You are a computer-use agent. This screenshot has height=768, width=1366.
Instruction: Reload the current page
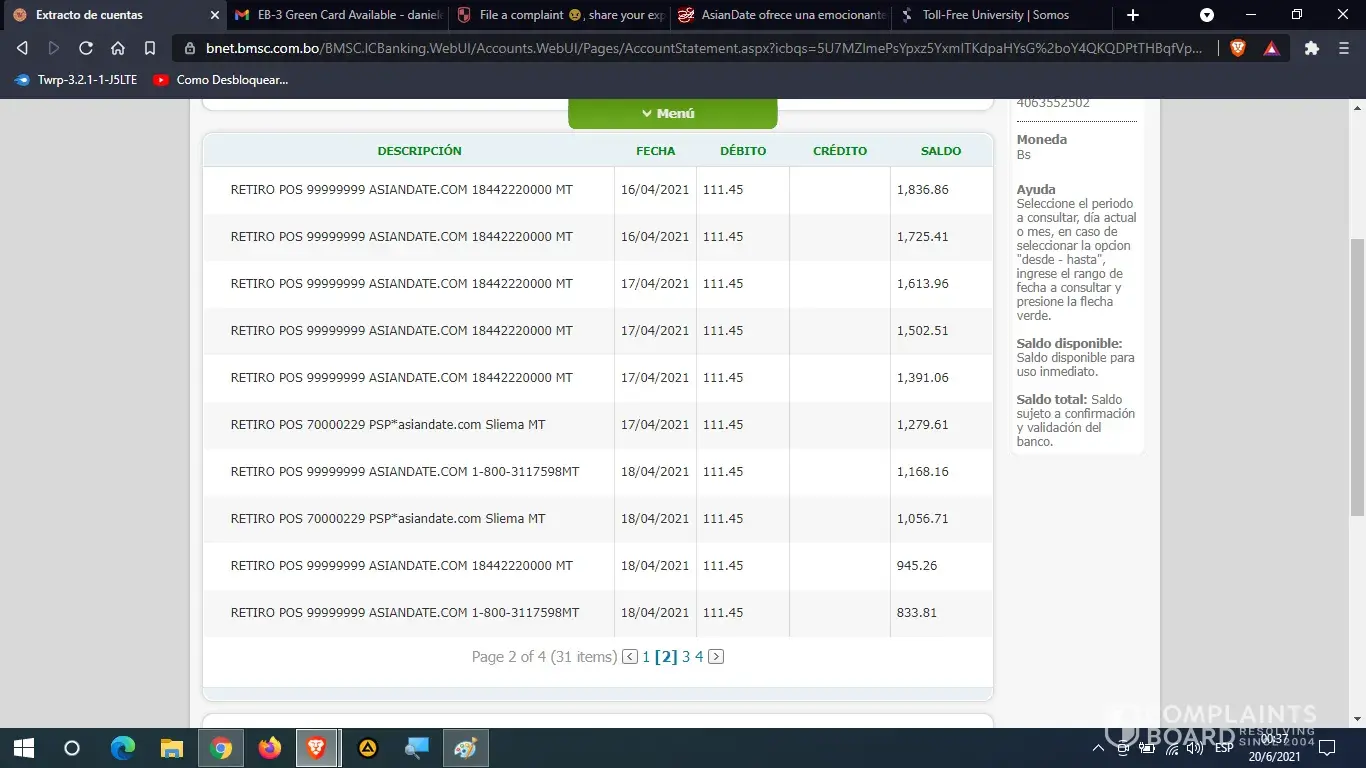(86, 48)
